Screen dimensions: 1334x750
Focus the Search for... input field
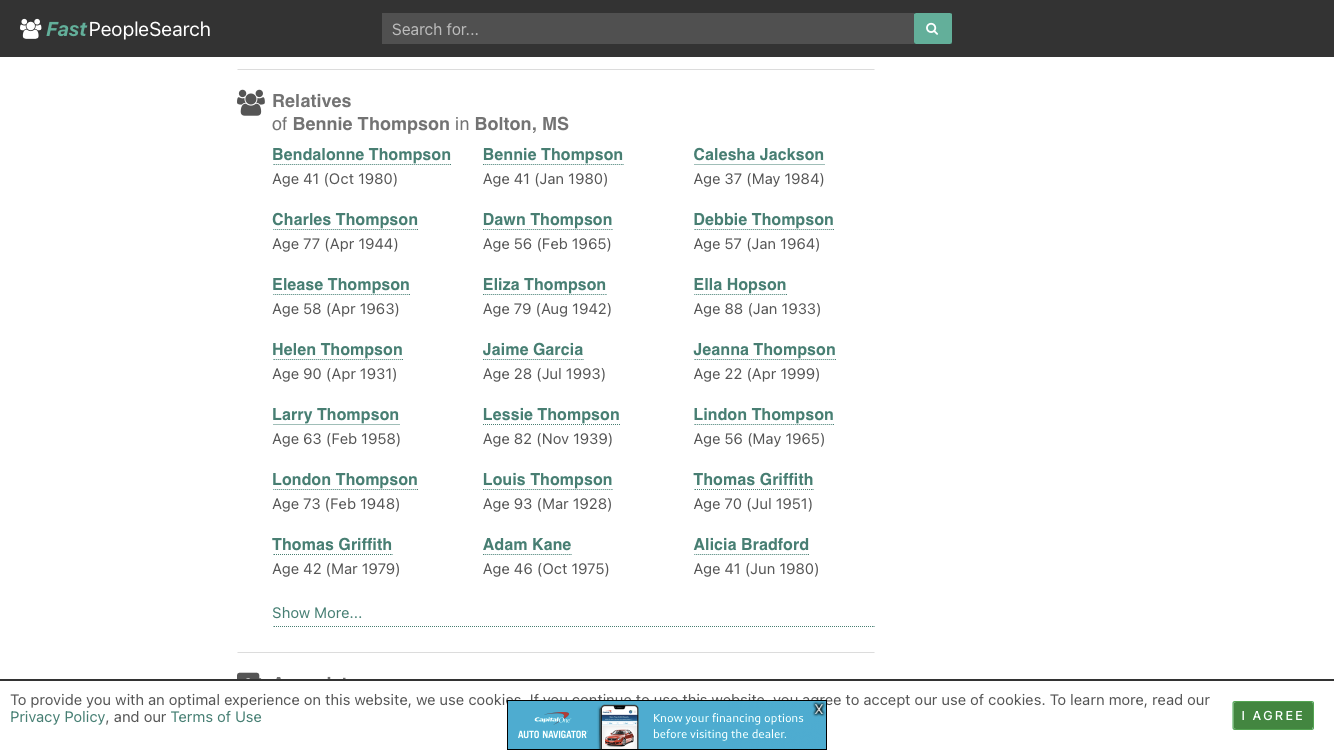coord(648,29)
